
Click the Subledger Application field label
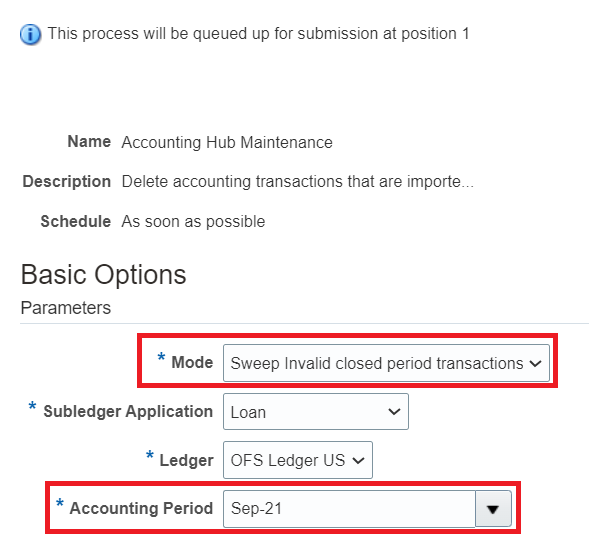click(x=128, y=411)
